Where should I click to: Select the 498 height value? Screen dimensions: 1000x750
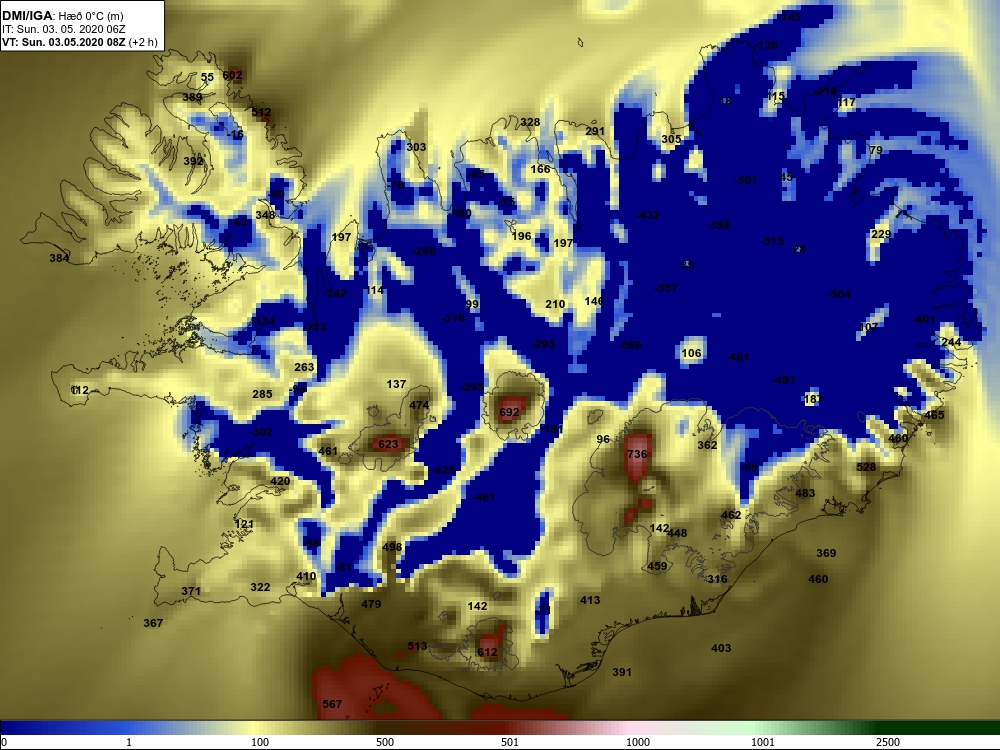(x=392, y=547)
